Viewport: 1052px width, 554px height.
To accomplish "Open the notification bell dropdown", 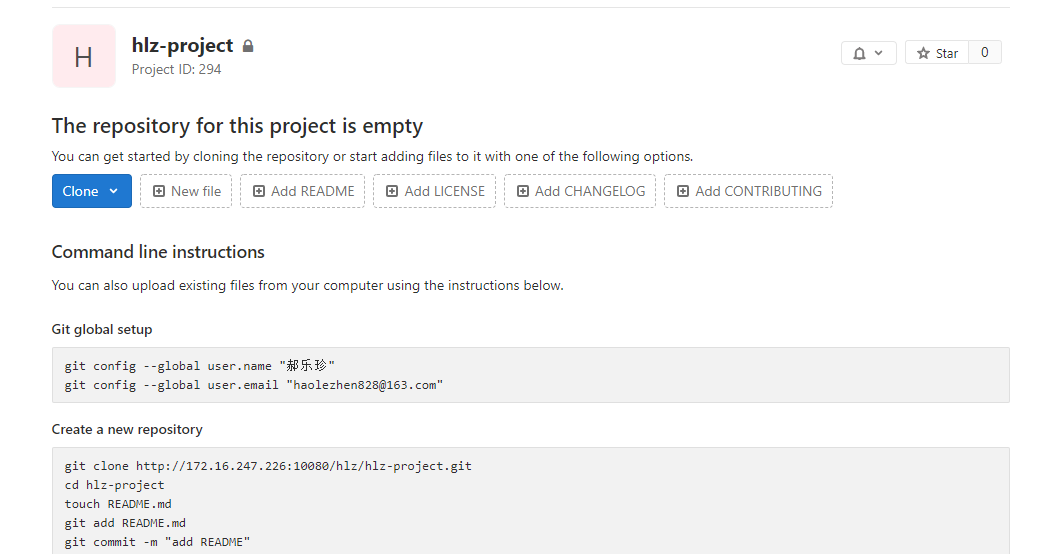I will click(868, 53).
